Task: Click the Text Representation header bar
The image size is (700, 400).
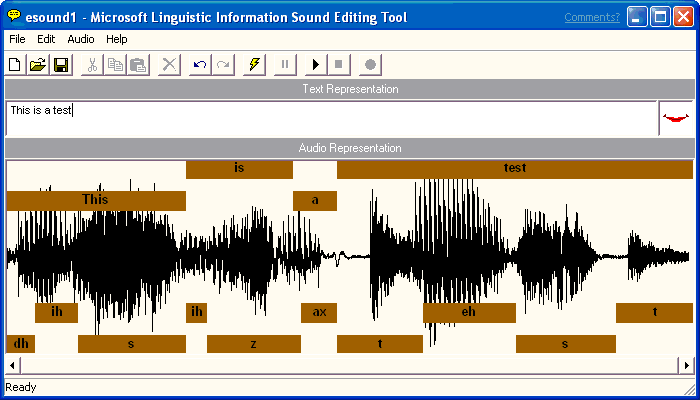Action: tap(350, 89)
